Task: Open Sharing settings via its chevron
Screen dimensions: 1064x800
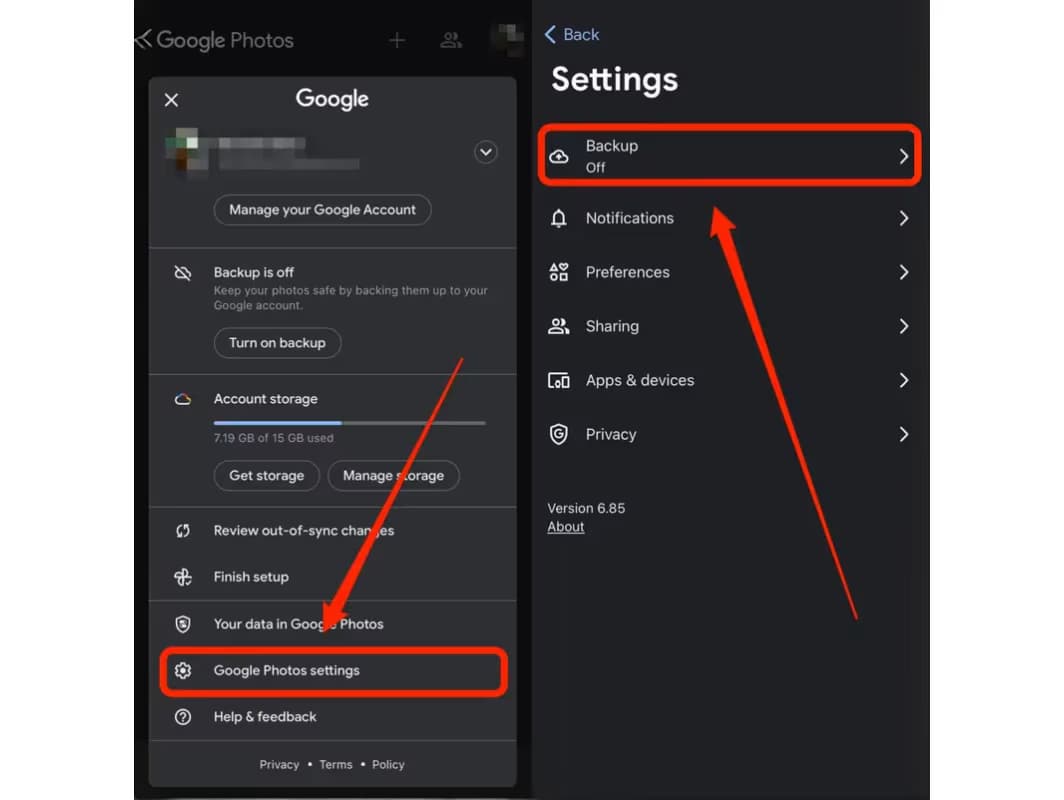Action: 903,326
